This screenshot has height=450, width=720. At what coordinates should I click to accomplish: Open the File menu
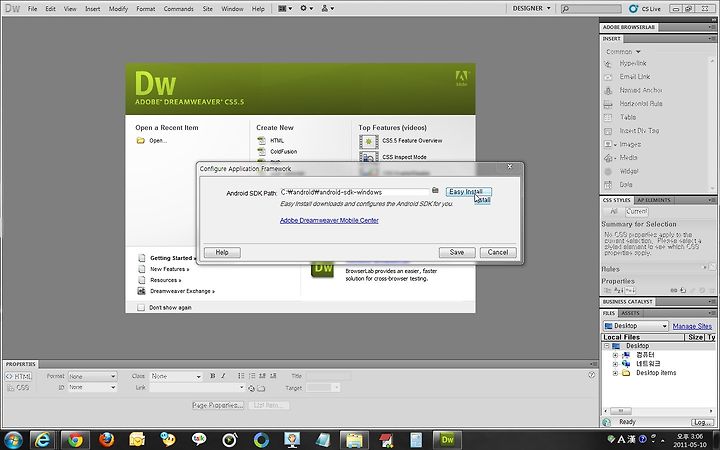click(32, 9)
